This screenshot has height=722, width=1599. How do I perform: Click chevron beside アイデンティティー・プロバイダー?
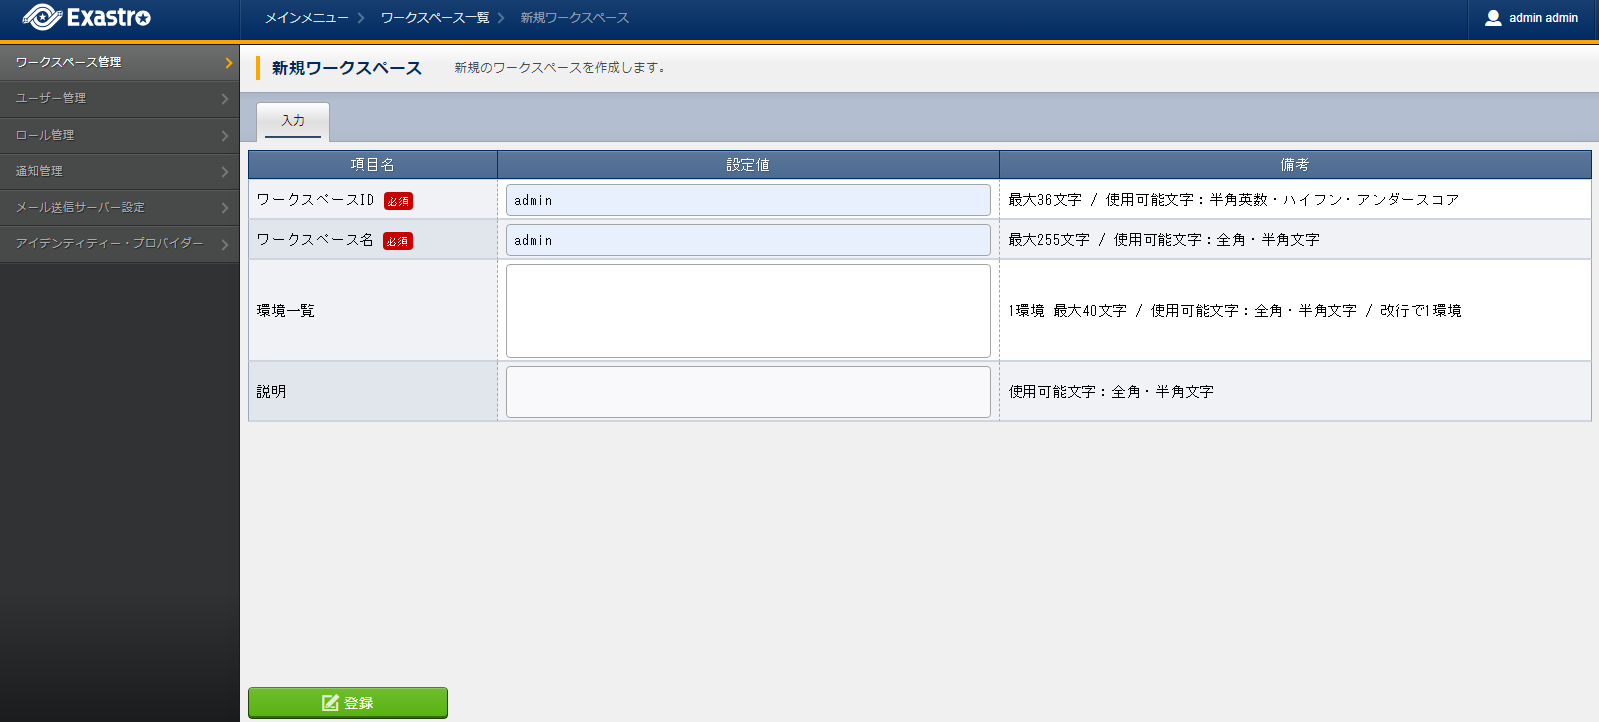(225, 244)
